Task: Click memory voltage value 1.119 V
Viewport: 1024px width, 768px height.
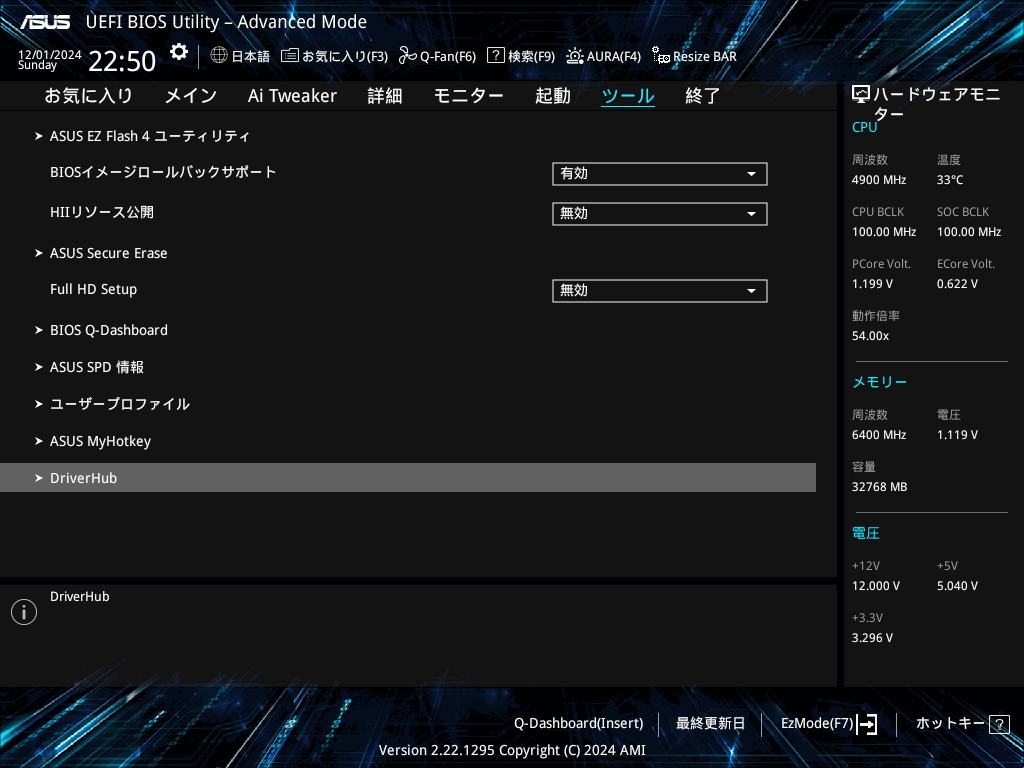Action: (957, 434)
